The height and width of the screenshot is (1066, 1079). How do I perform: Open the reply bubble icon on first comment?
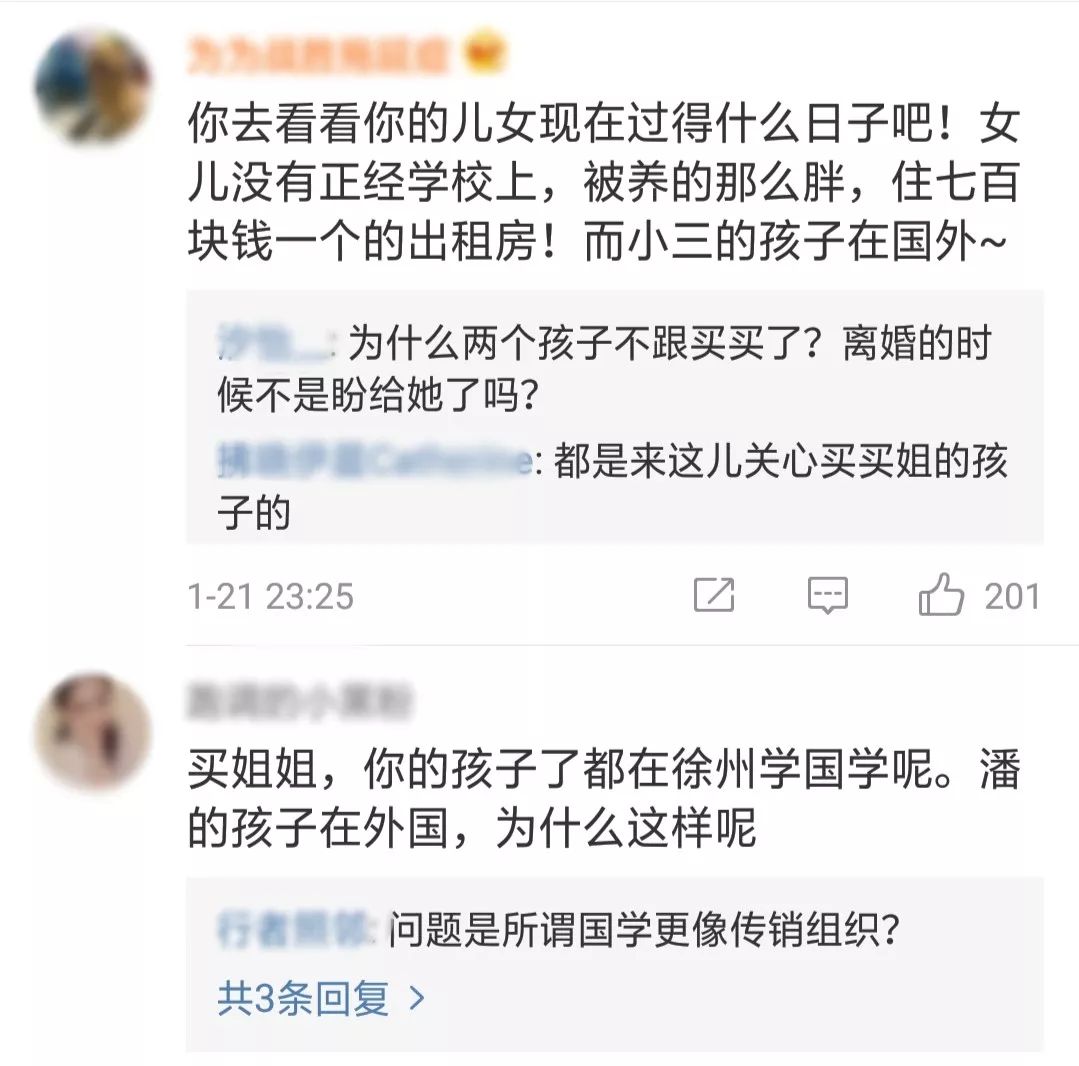click(827, 595)
